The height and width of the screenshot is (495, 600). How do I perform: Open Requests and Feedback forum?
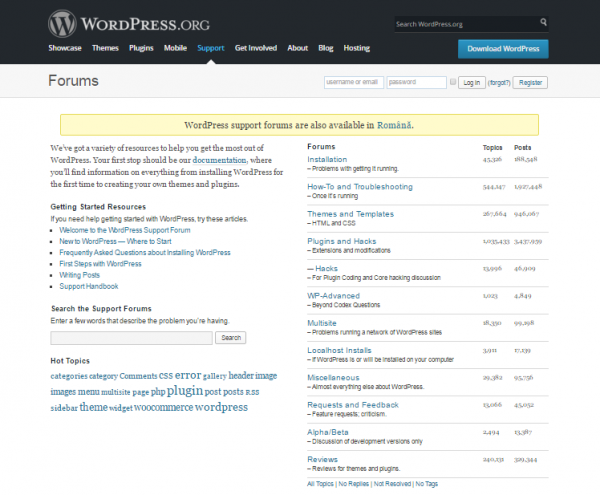tap(353, 405)
